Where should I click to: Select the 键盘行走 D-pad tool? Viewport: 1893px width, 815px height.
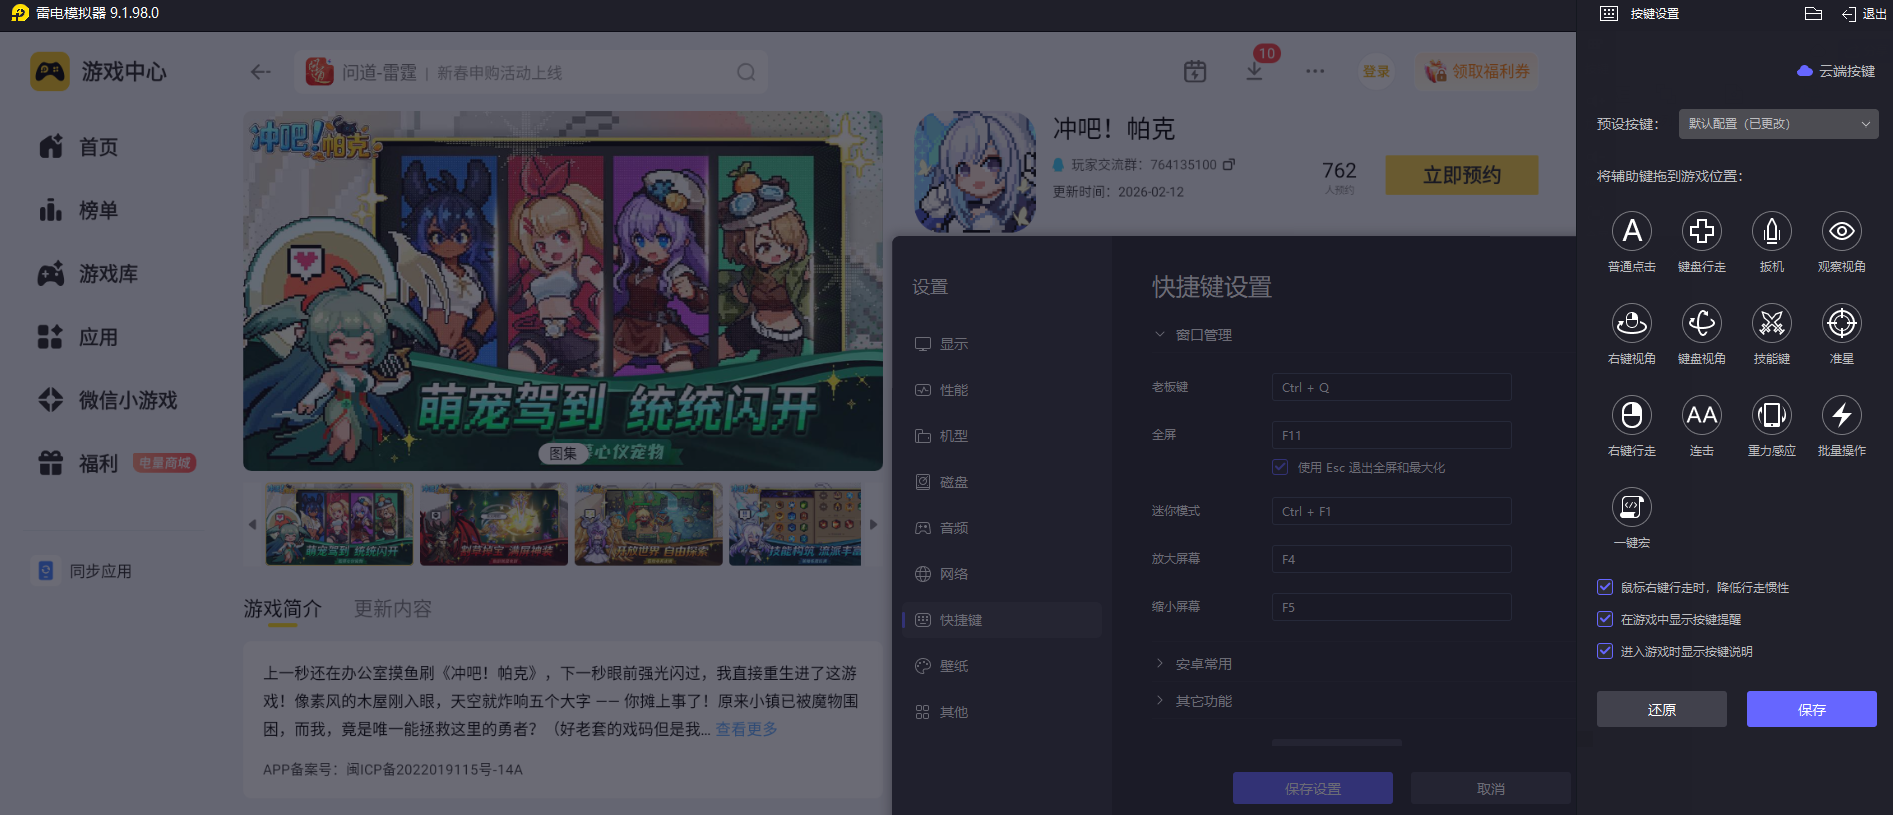(1701, 232)
